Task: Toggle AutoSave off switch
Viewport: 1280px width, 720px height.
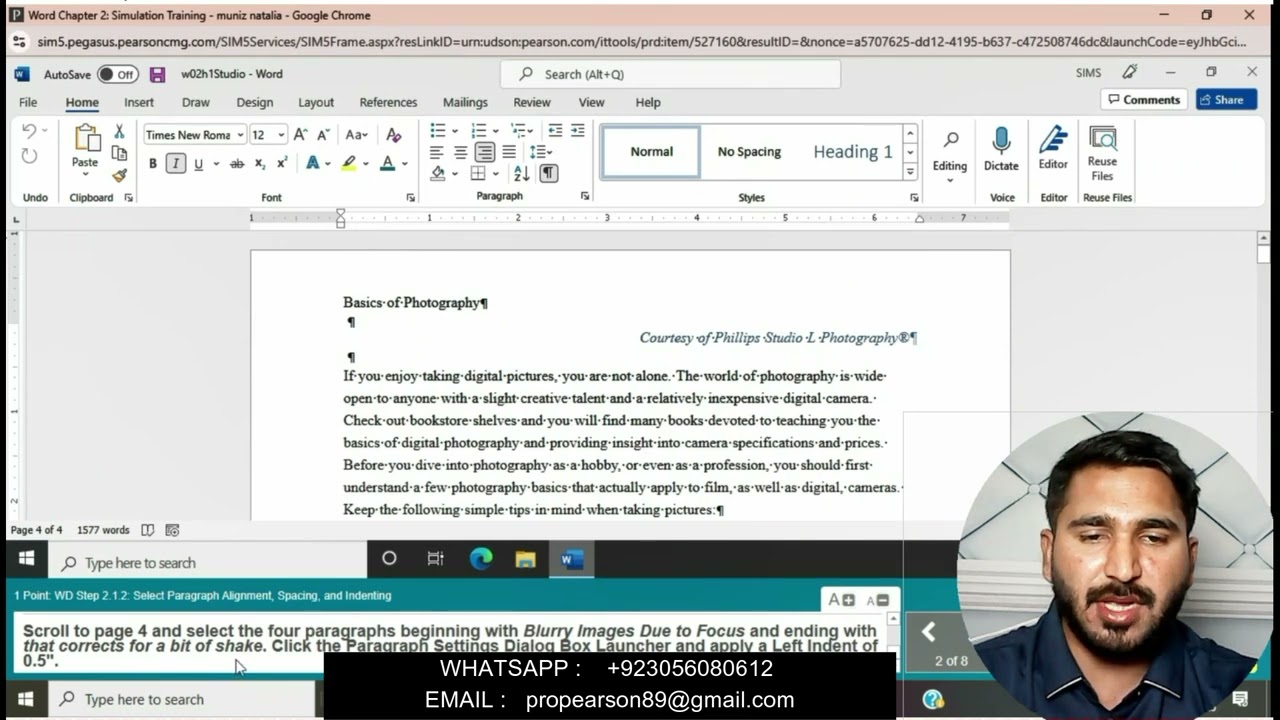Action: click(x=118, y=74)
